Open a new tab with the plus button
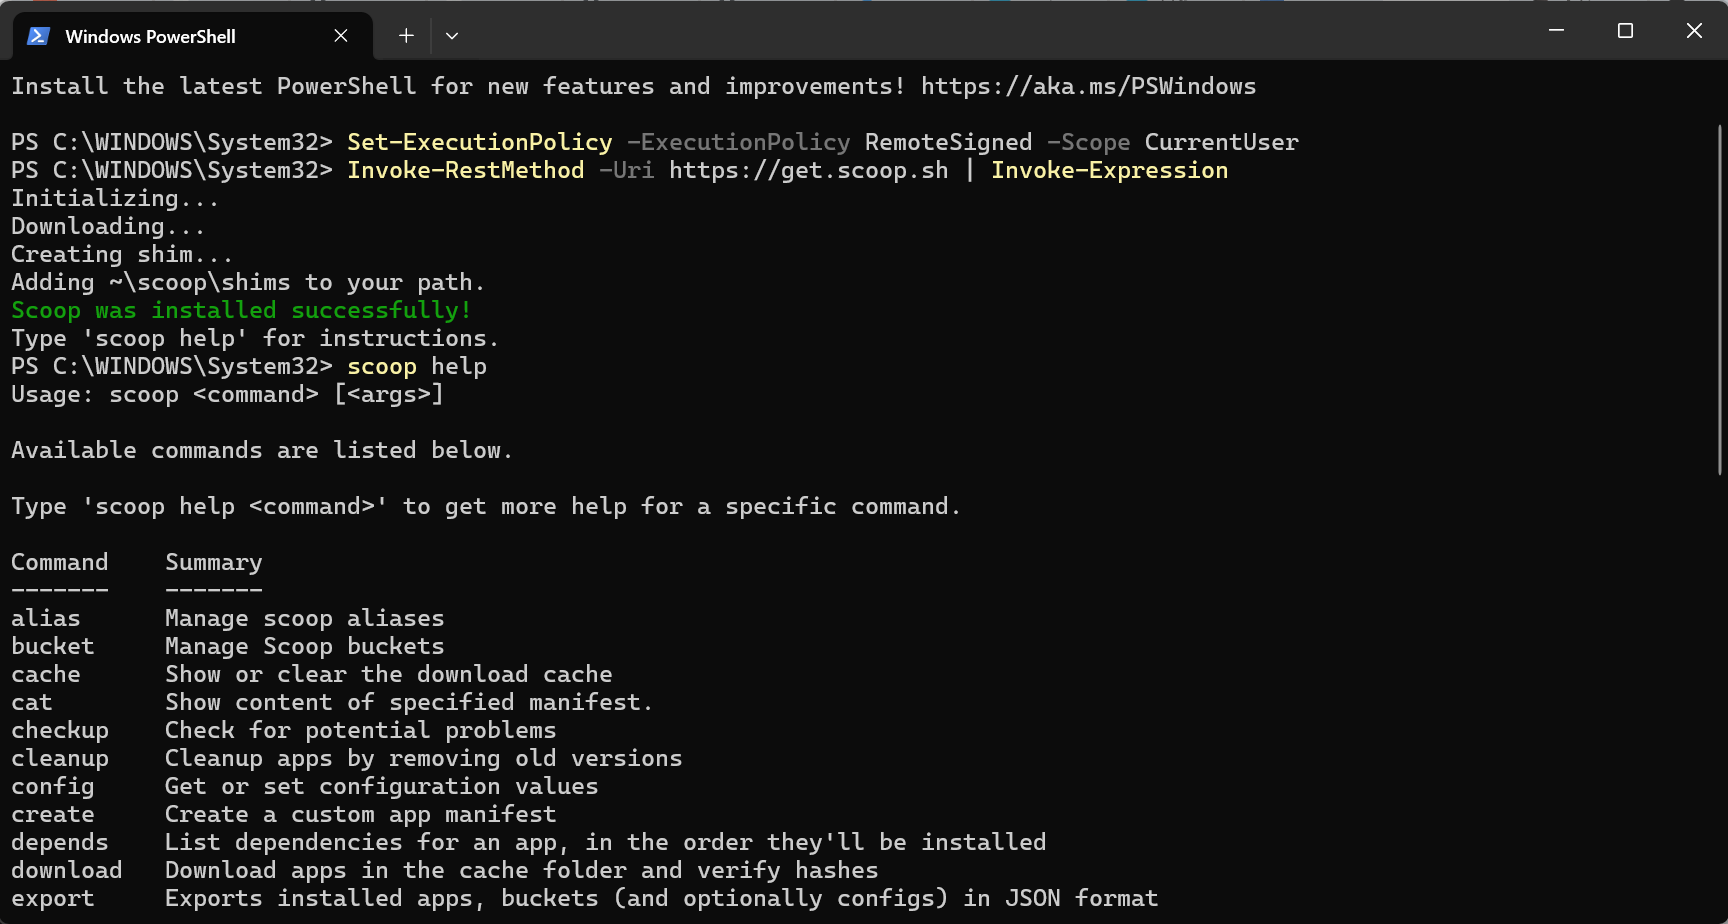 click(406, 36)
